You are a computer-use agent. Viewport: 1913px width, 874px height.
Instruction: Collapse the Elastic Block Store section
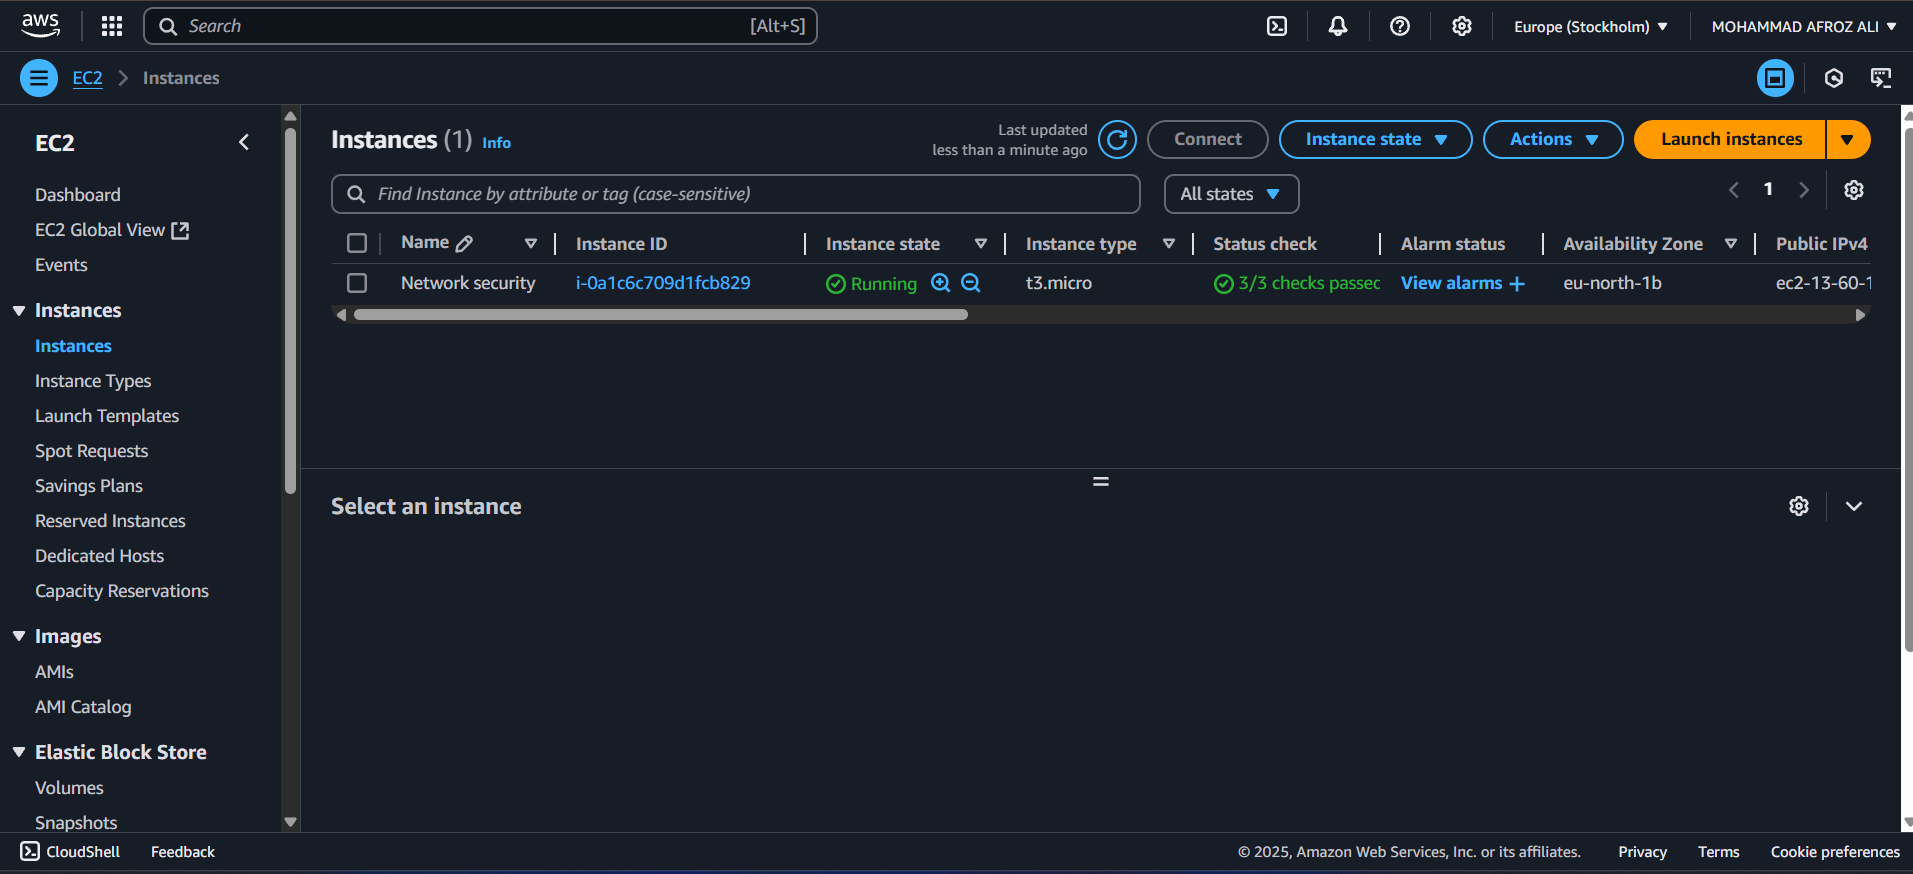point(19,752)
